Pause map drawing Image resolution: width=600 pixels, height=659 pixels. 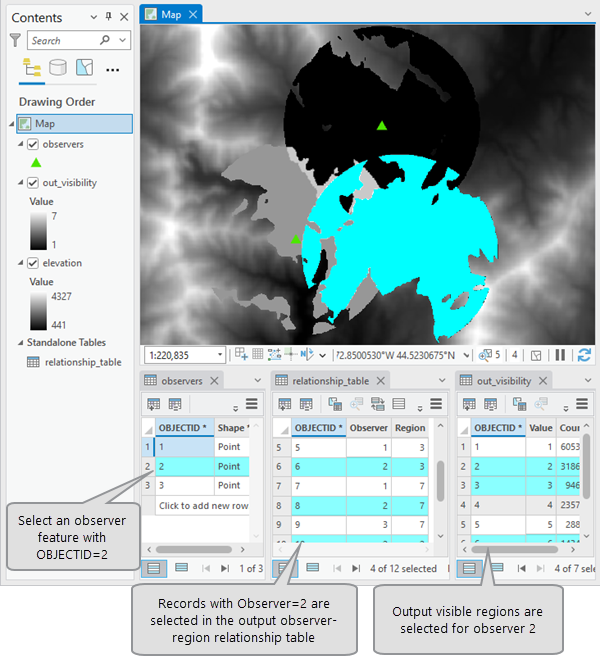point(560,355)
